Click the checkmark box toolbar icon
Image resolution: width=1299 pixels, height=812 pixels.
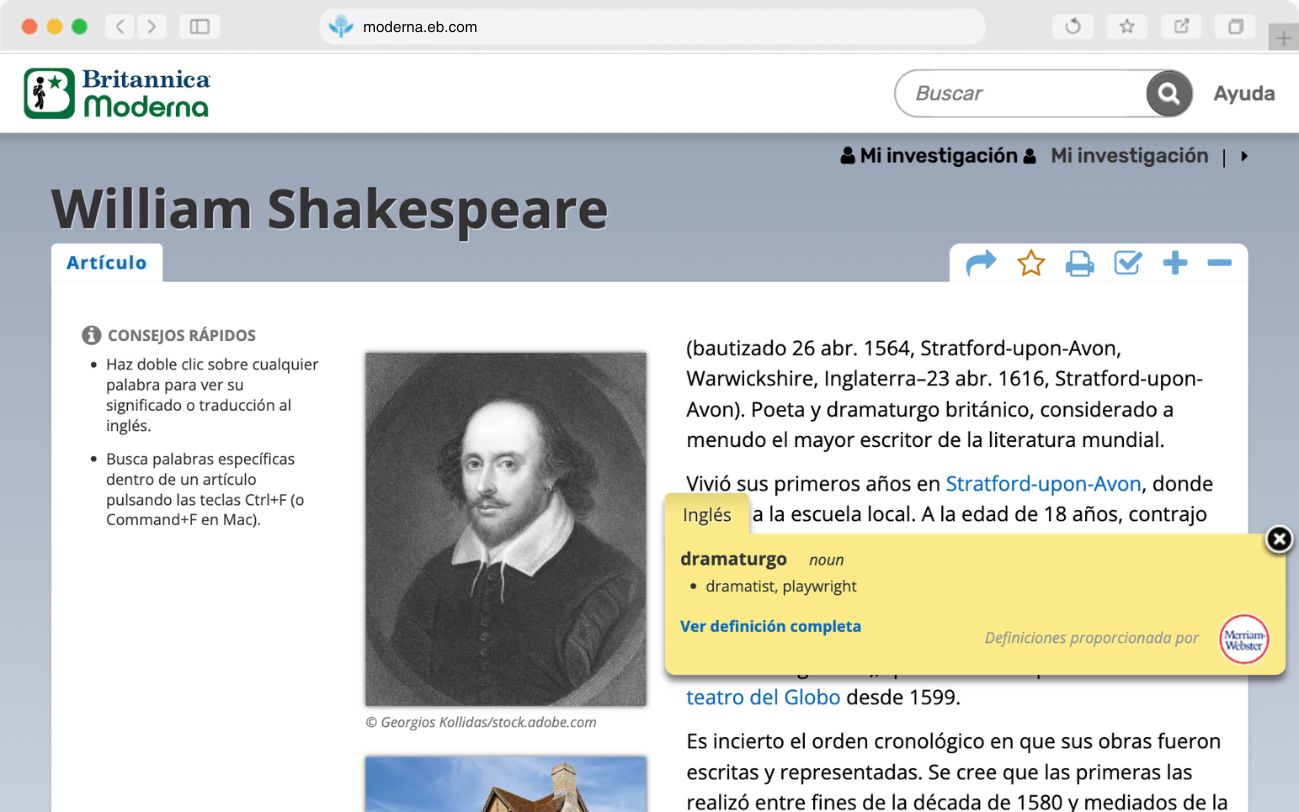(x=1128, y=264)
